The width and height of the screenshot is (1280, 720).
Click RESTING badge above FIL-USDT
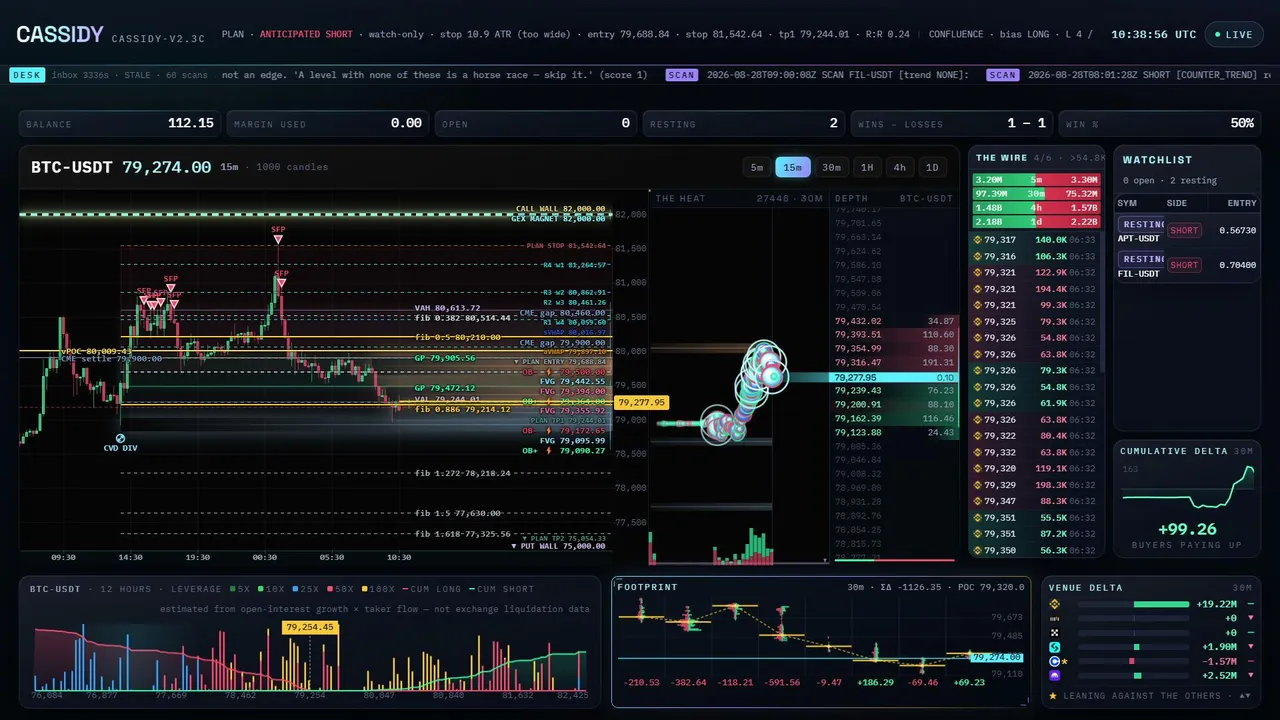(x=1141, y=259)
